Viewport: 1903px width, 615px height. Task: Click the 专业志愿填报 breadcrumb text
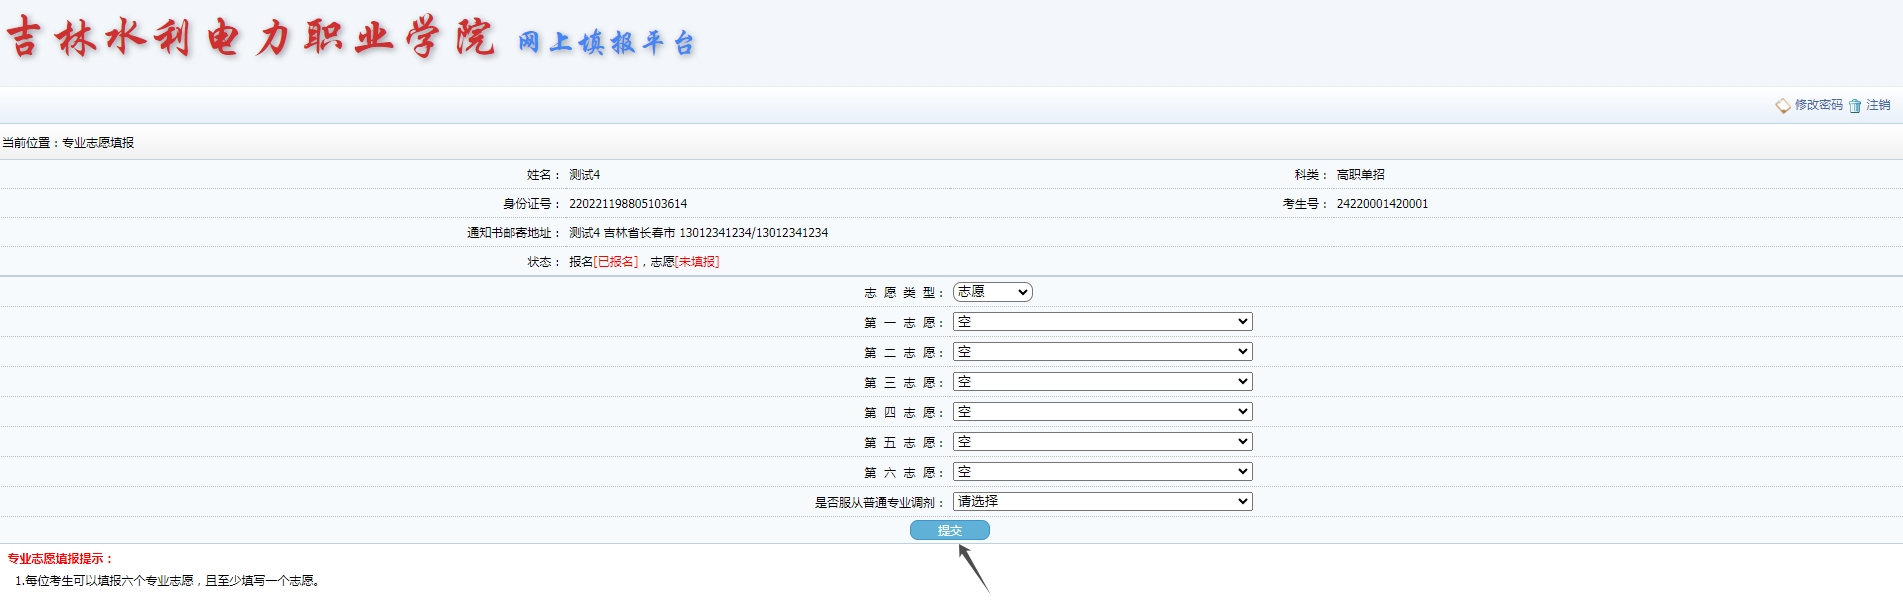point(98,143)
